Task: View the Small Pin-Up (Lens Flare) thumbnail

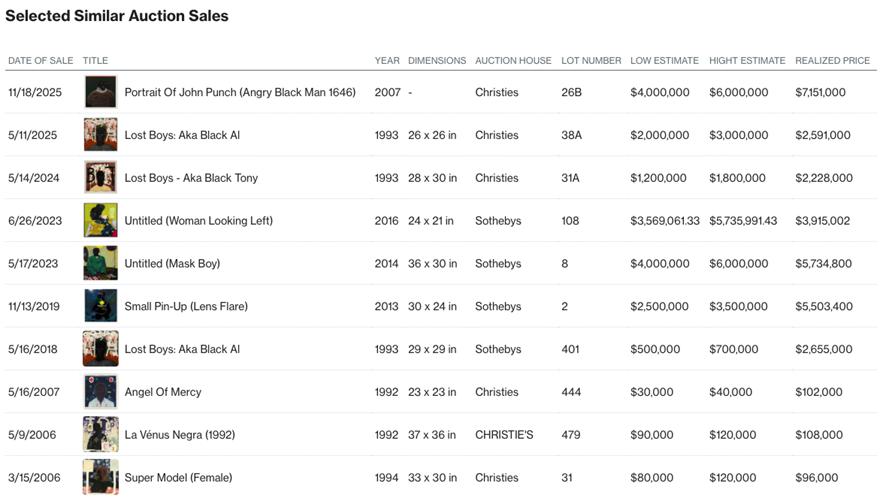Action: pos(100,306)
